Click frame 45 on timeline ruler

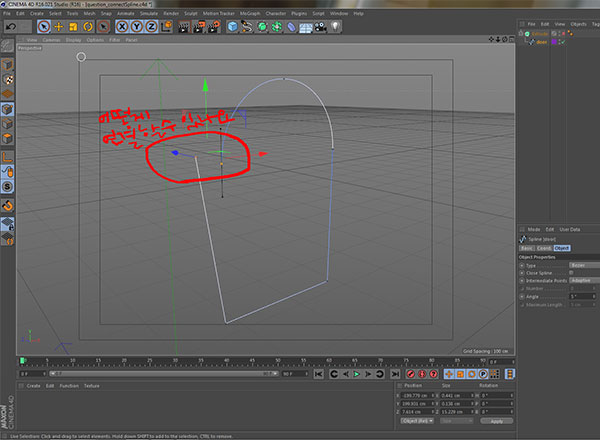(x=252, y=361)
